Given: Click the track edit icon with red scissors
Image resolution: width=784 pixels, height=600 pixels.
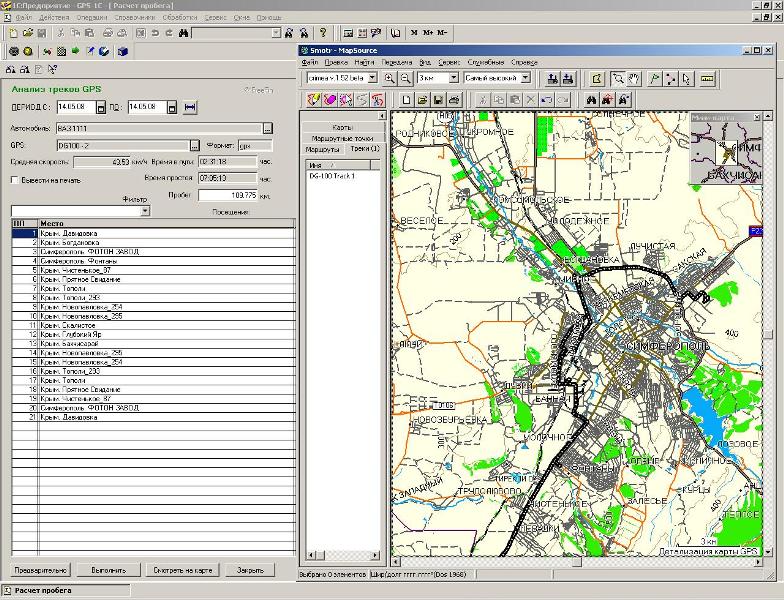Looking at the screenshot, I should pos(378,100).
